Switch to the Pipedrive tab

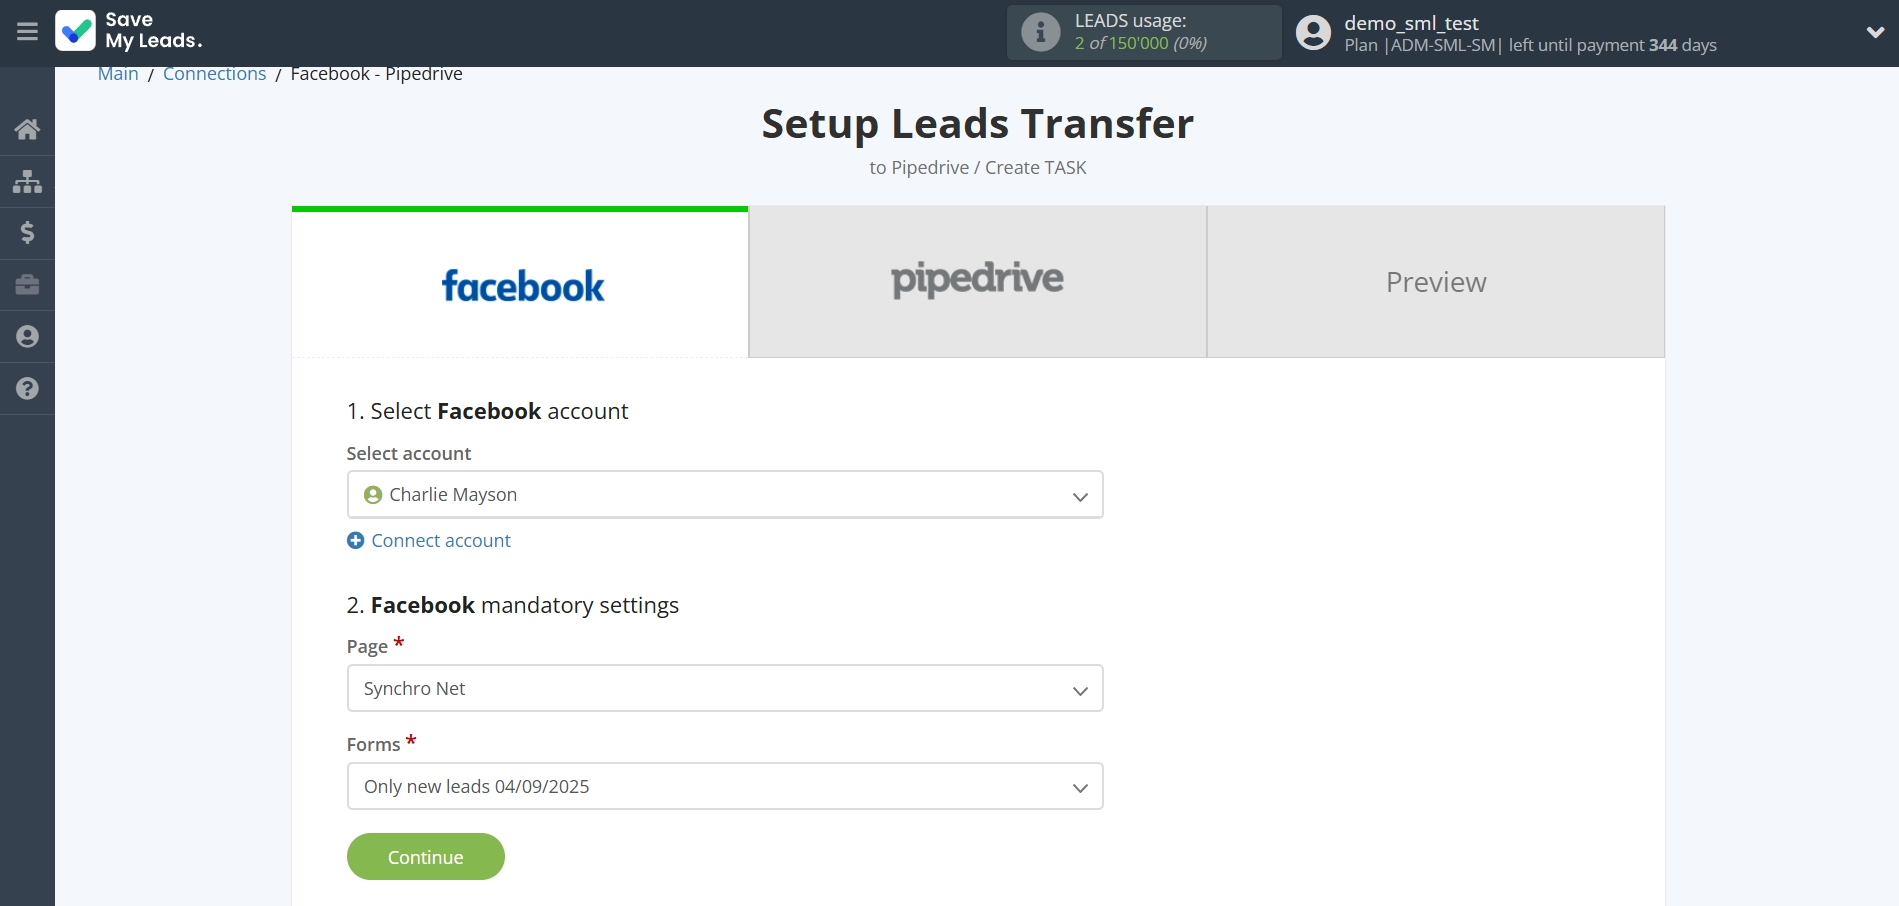pos(977,281)
